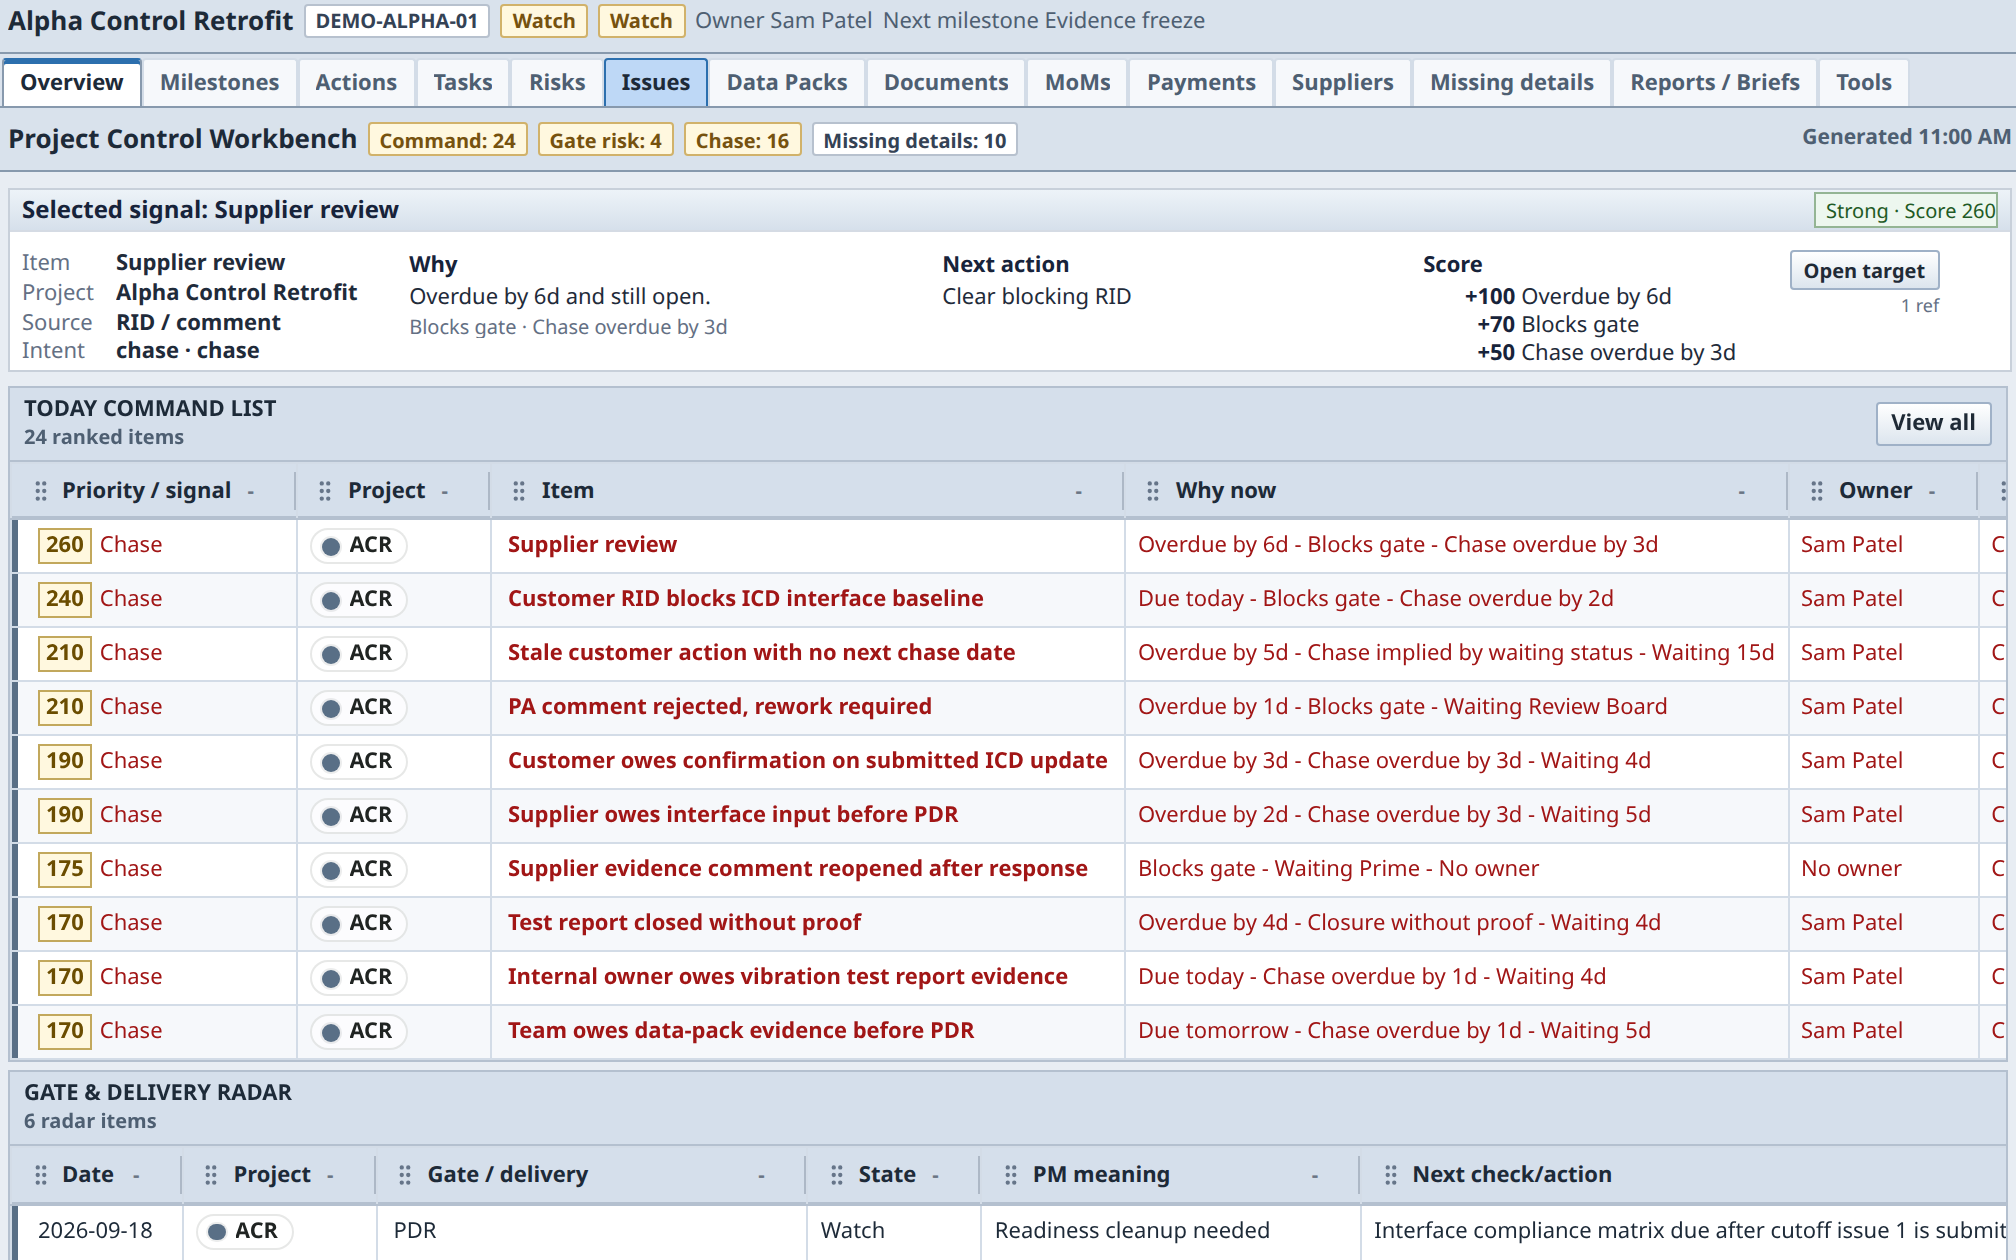Click ACR project chip in the PDR radar row
The image size is (2016, 1260).
click(x=244, y=1231)
